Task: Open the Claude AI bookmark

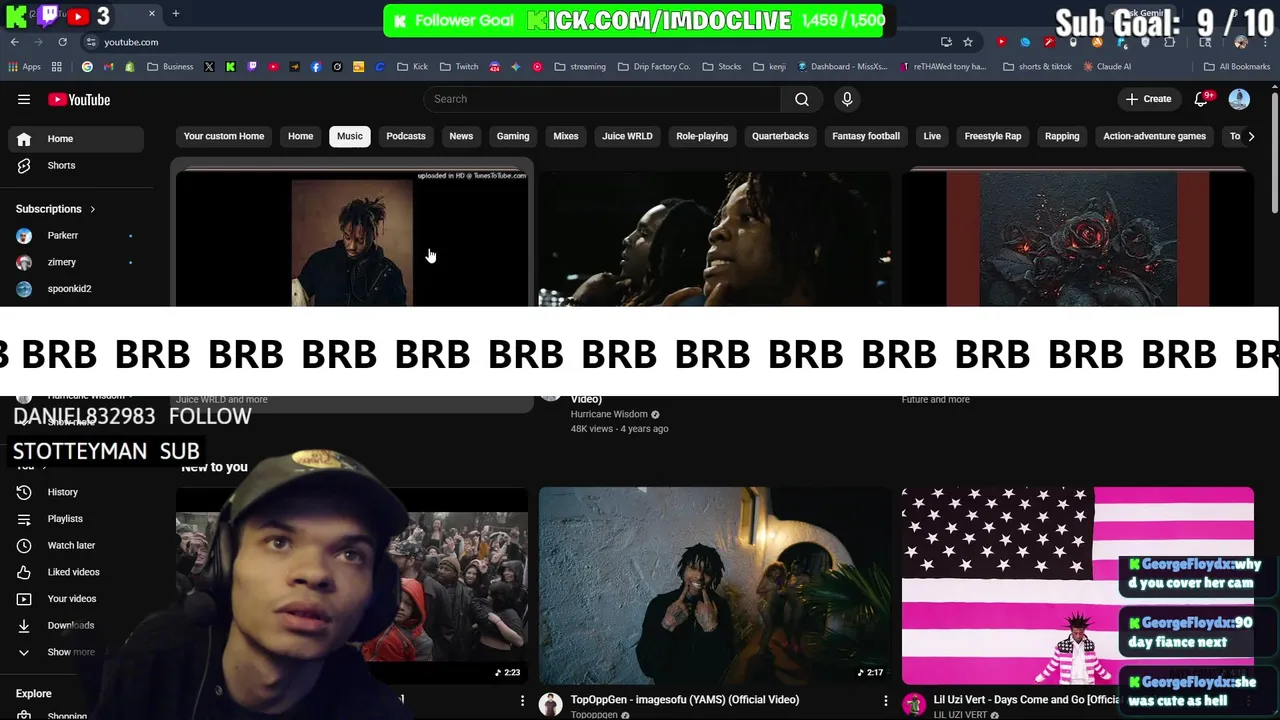Action: click(x=1106, y=67)
